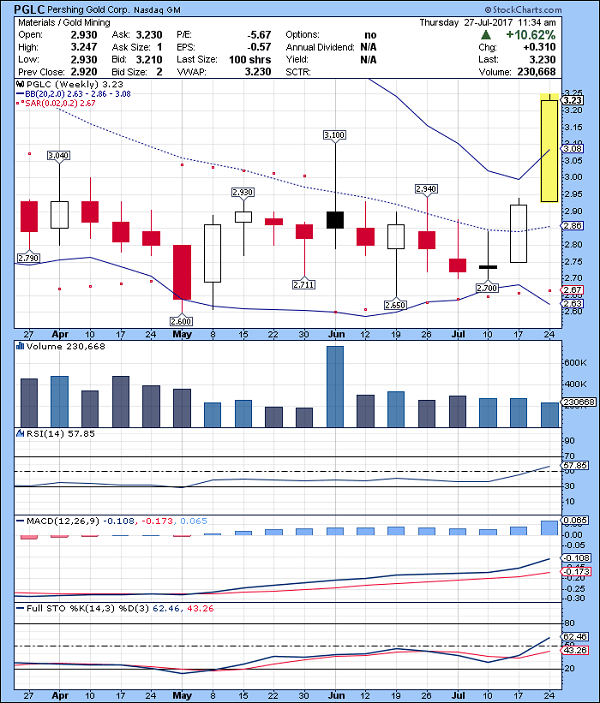Click the Volume 230,668 panel label
The image size is (600, 703).
[65, 346]
